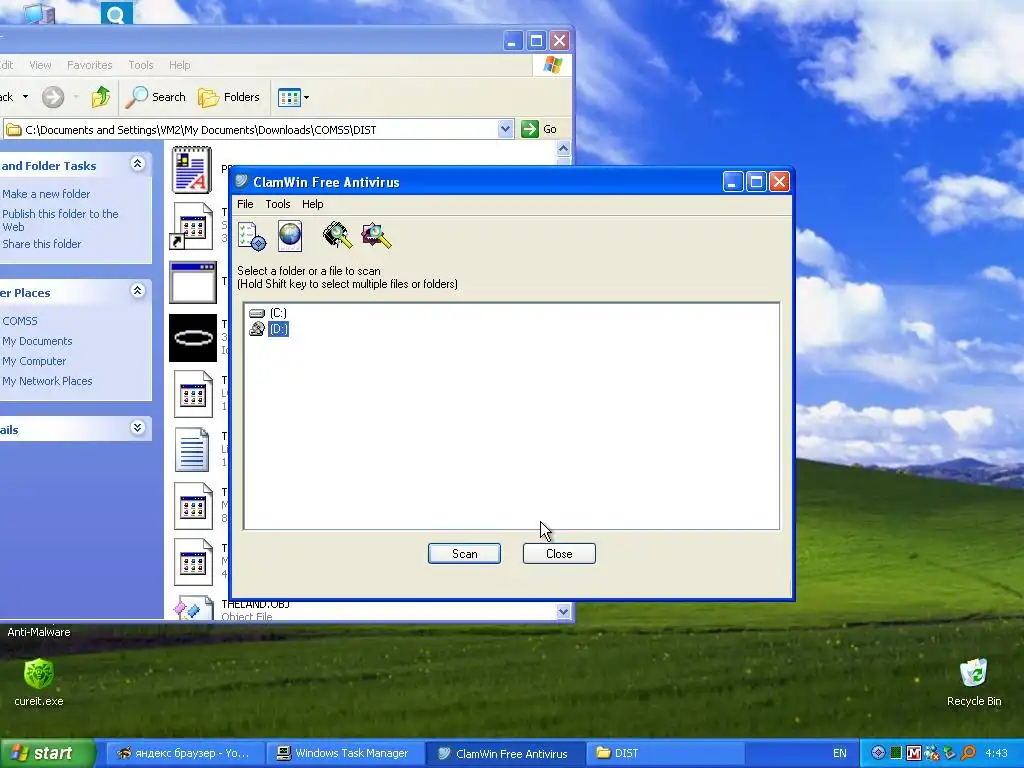Viewport: 1024px width, 768px height.
Task: Click Explorer's Forward arrow icon
Action: coord(53,97)
